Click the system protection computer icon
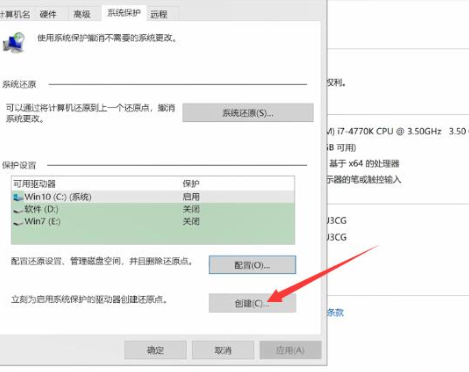 pyautogui.click(x=14, y=43)
